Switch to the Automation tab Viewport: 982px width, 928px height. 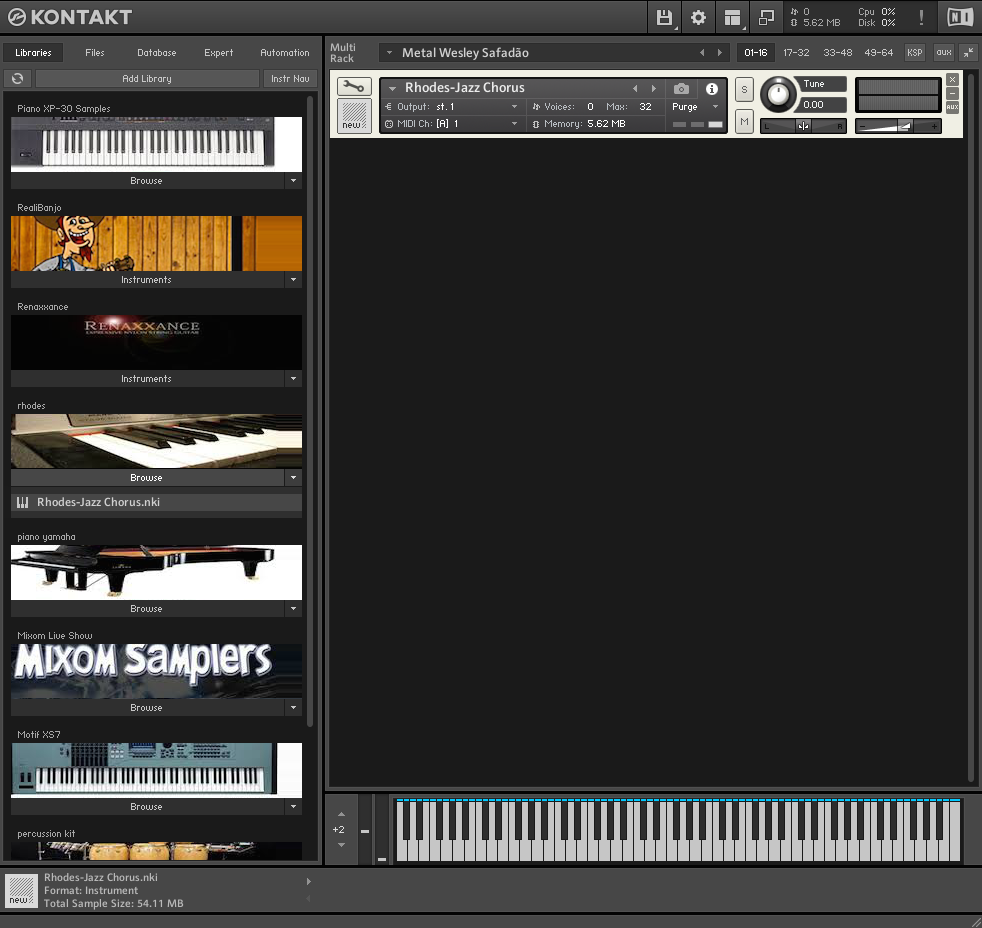click(284, 53)
